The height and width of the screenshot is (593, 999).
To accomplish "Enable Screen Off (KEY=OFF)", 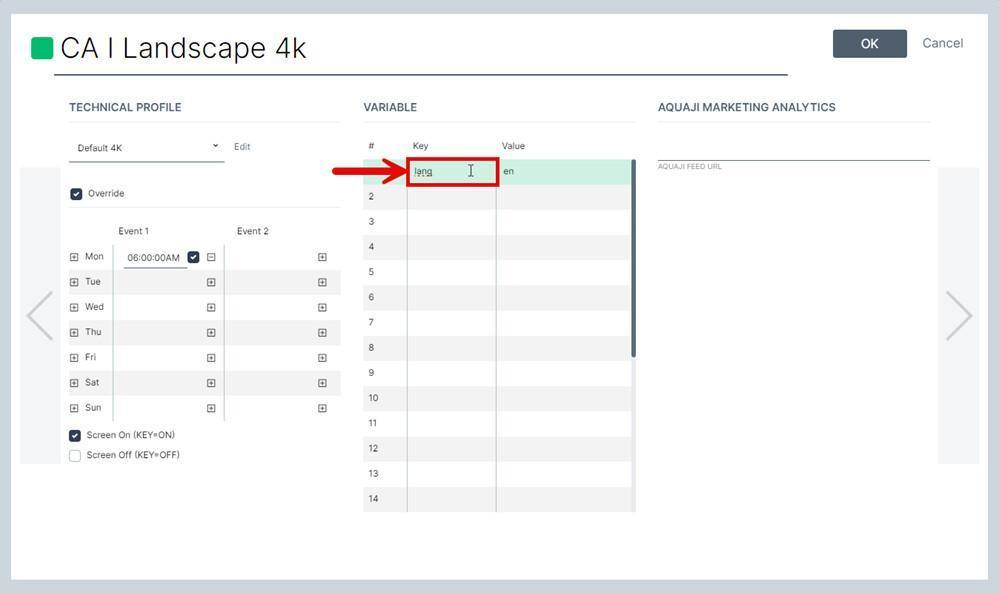I will [75, 455].
